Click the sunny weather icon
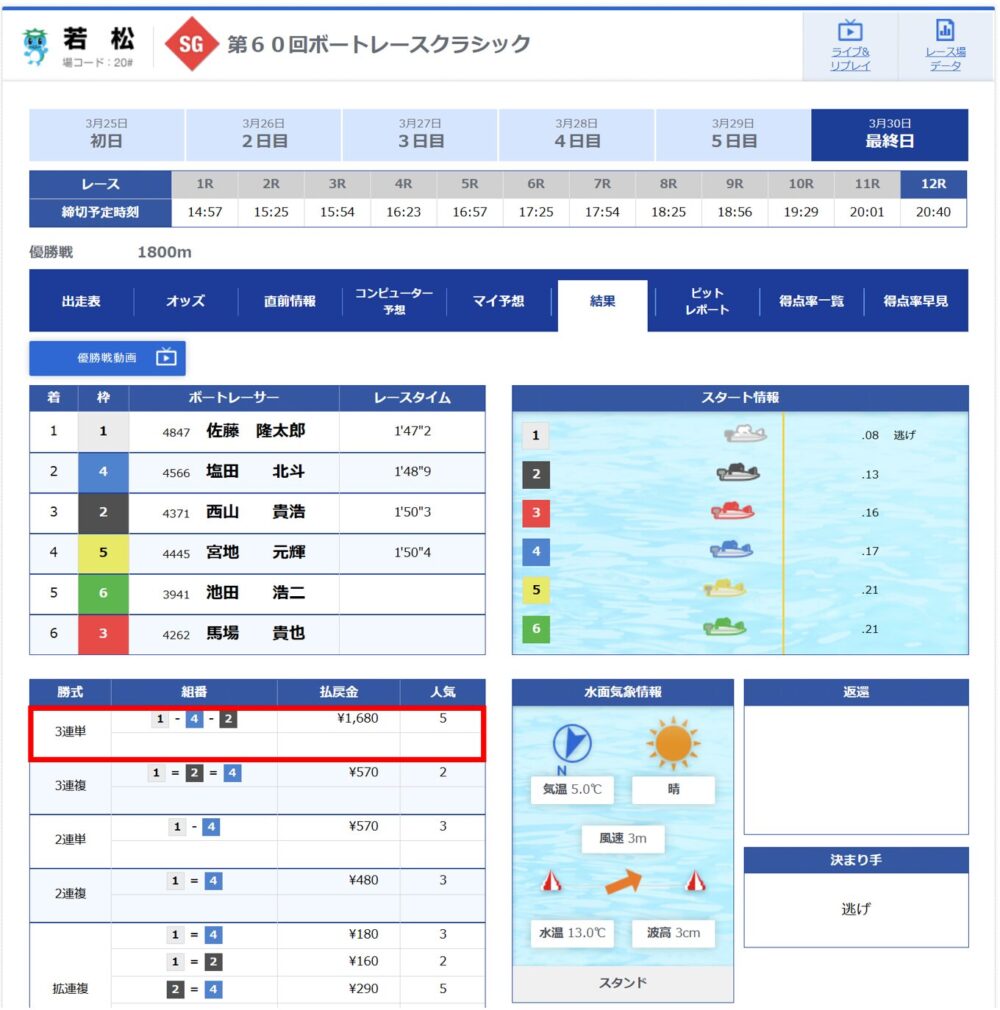This screenshot has width=1000, height=1010. pyautogui.click(x=673, y=743)
